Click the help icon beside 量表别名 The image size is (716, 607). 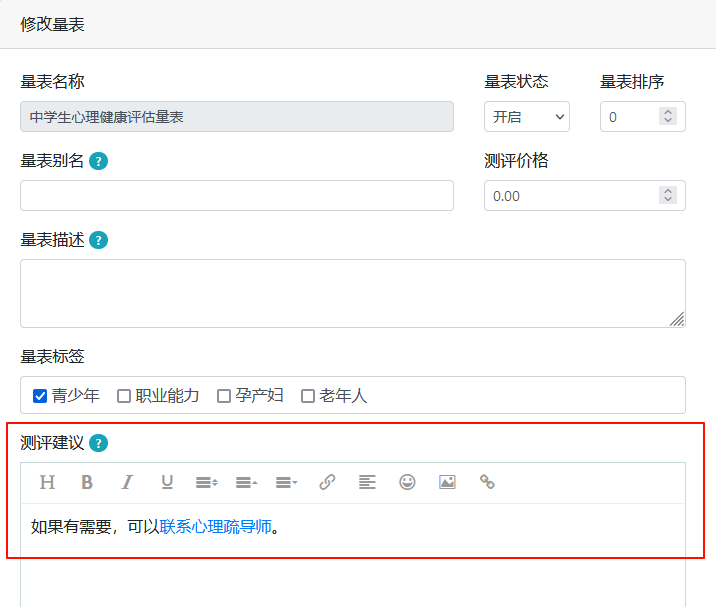98,161
